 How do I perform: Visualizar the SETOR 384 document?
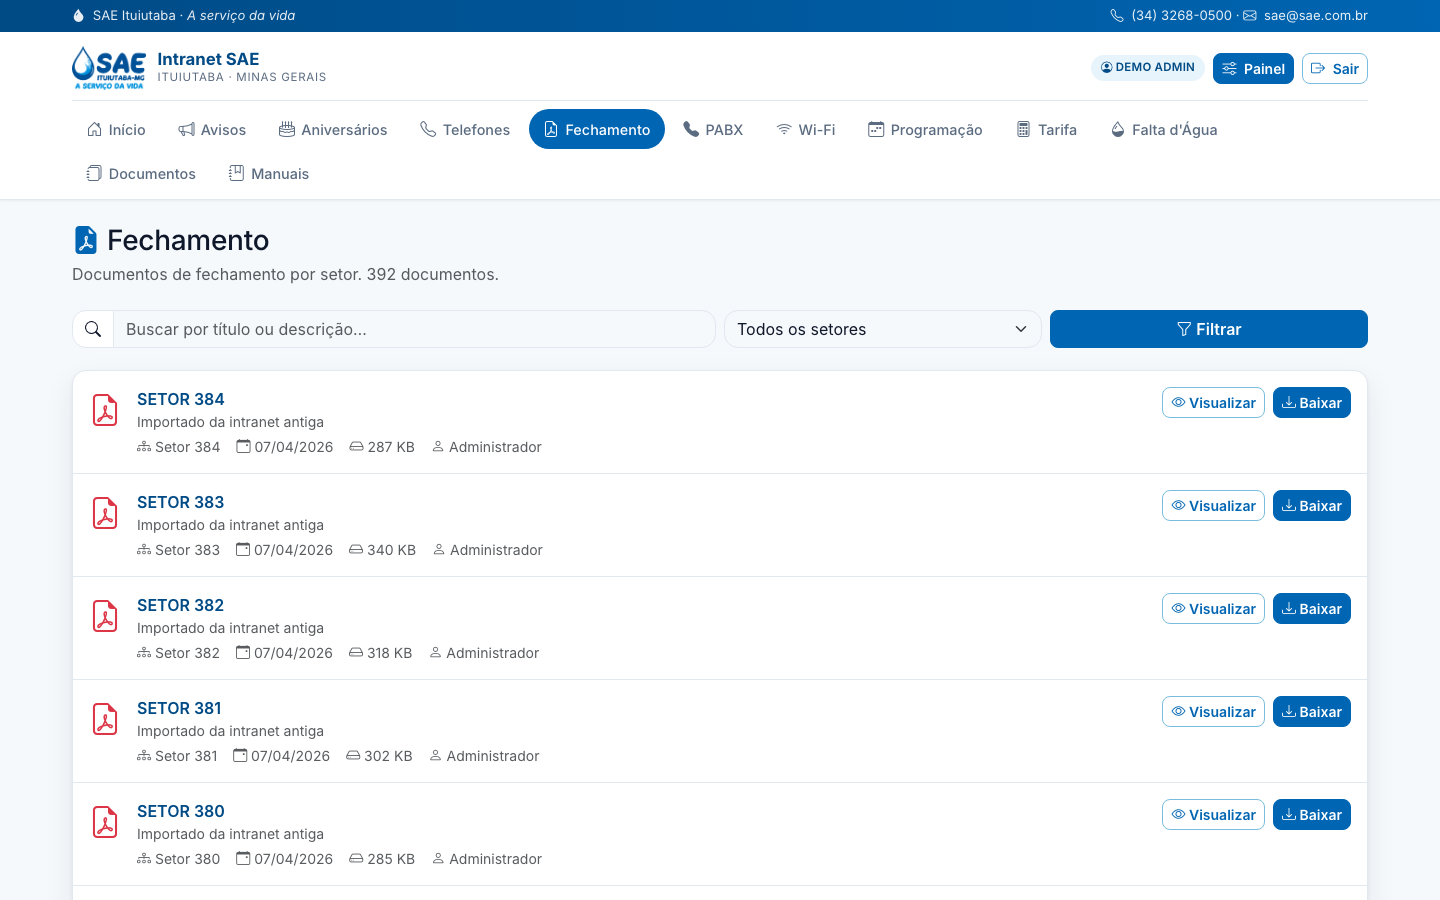tap(1213, 402)
